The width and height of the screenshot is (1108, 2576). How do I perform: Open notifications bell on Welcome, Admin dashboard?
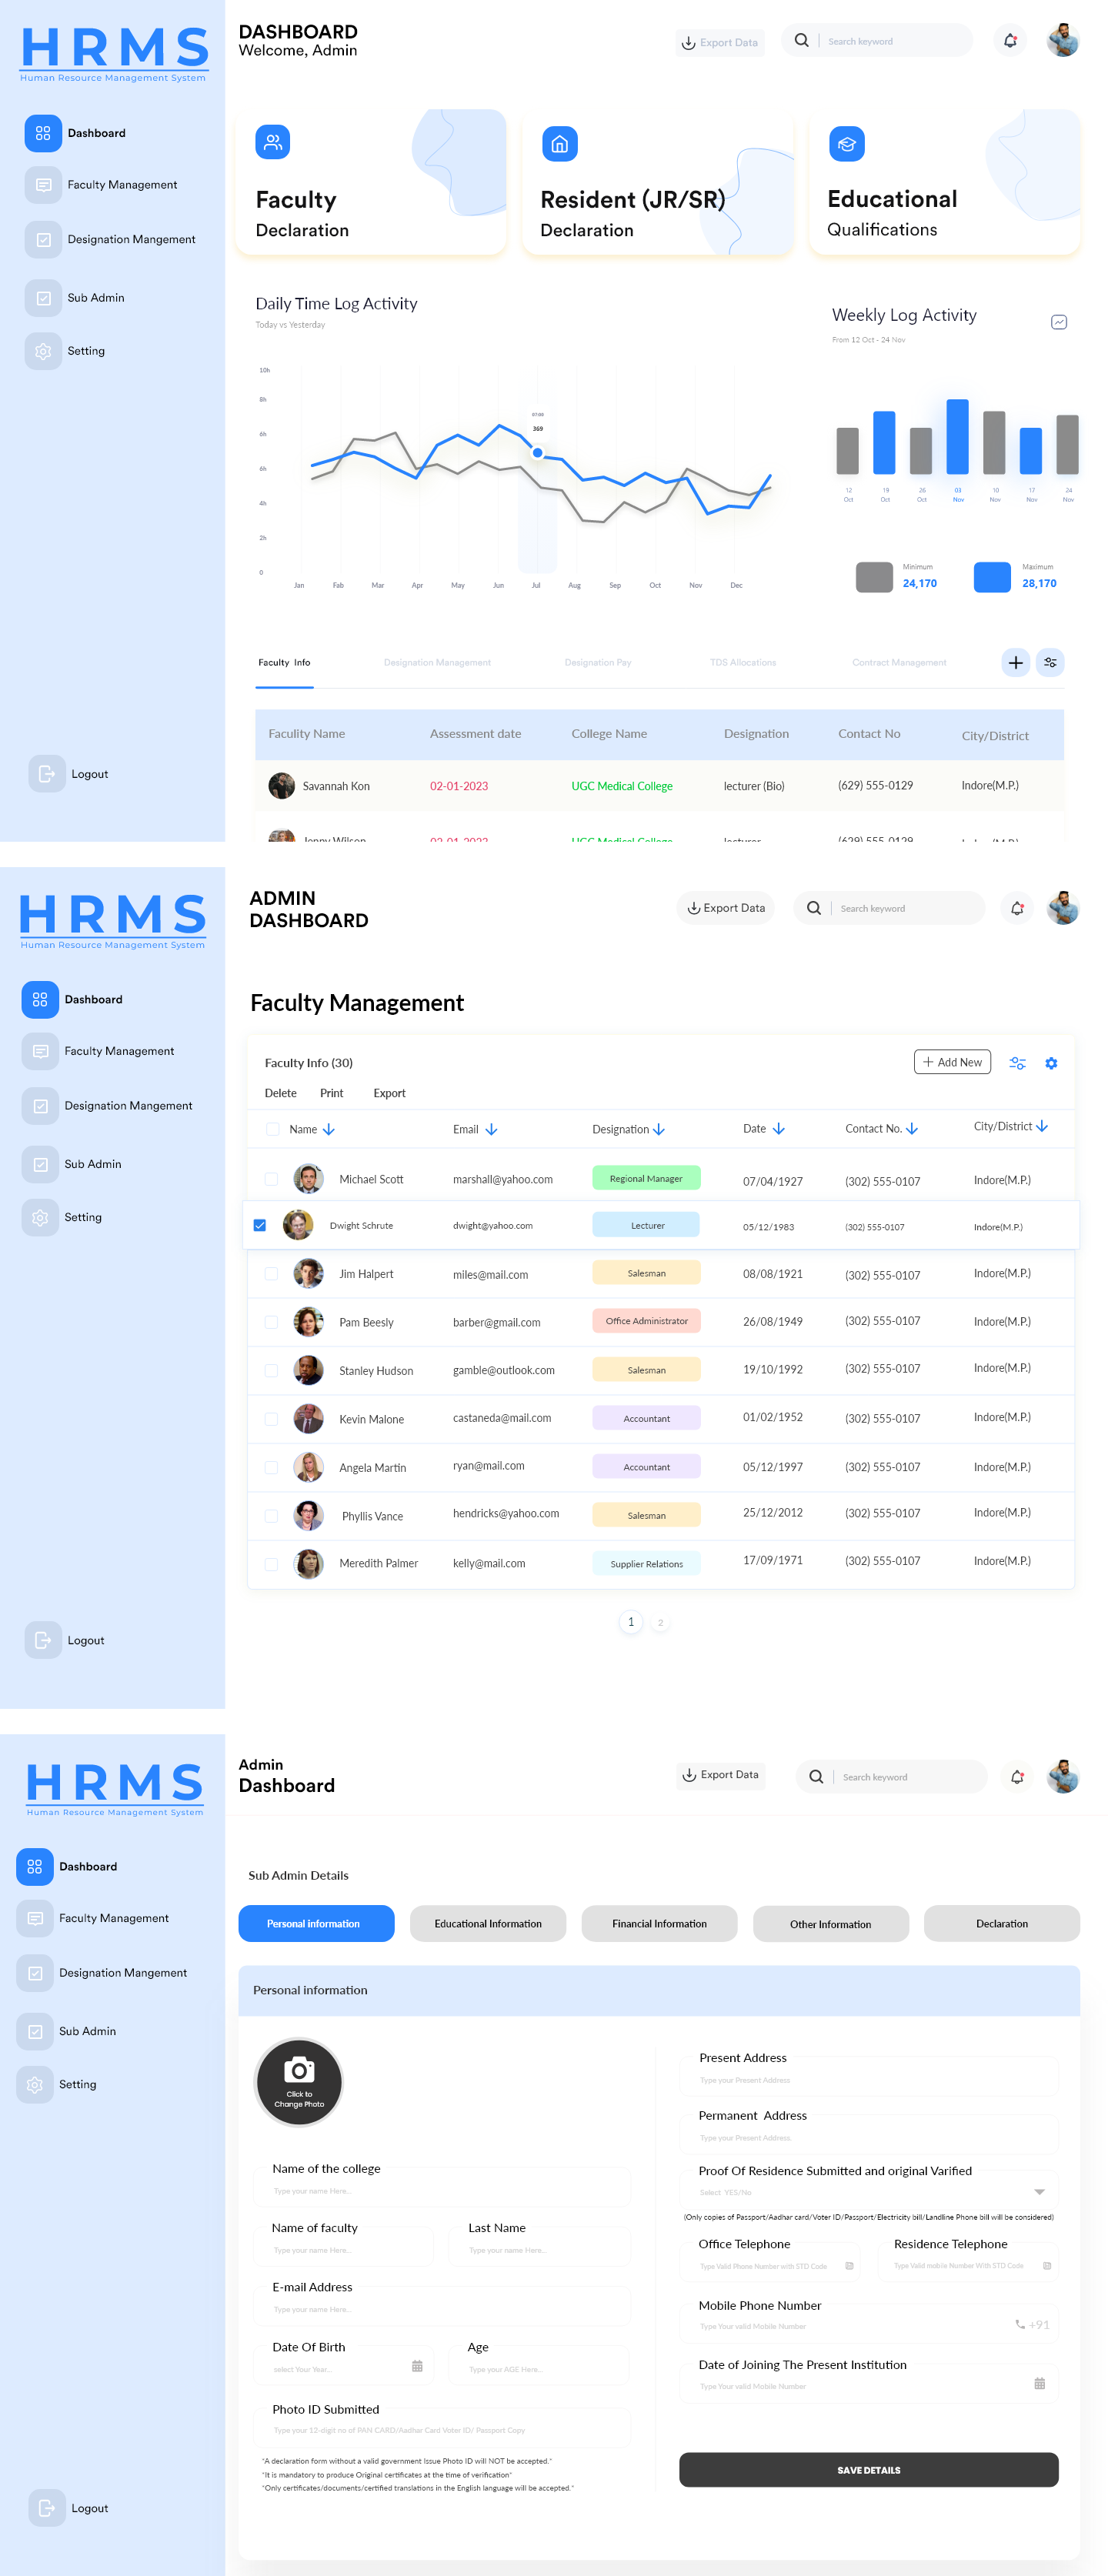tap(1010, 41)
